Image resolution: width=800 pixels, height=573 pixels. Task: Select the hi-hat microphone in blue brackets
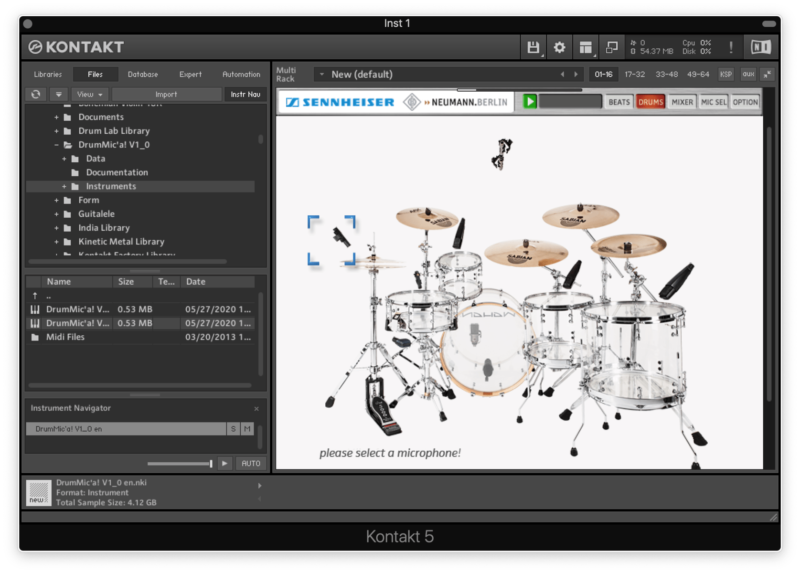[x=341, y=237]
